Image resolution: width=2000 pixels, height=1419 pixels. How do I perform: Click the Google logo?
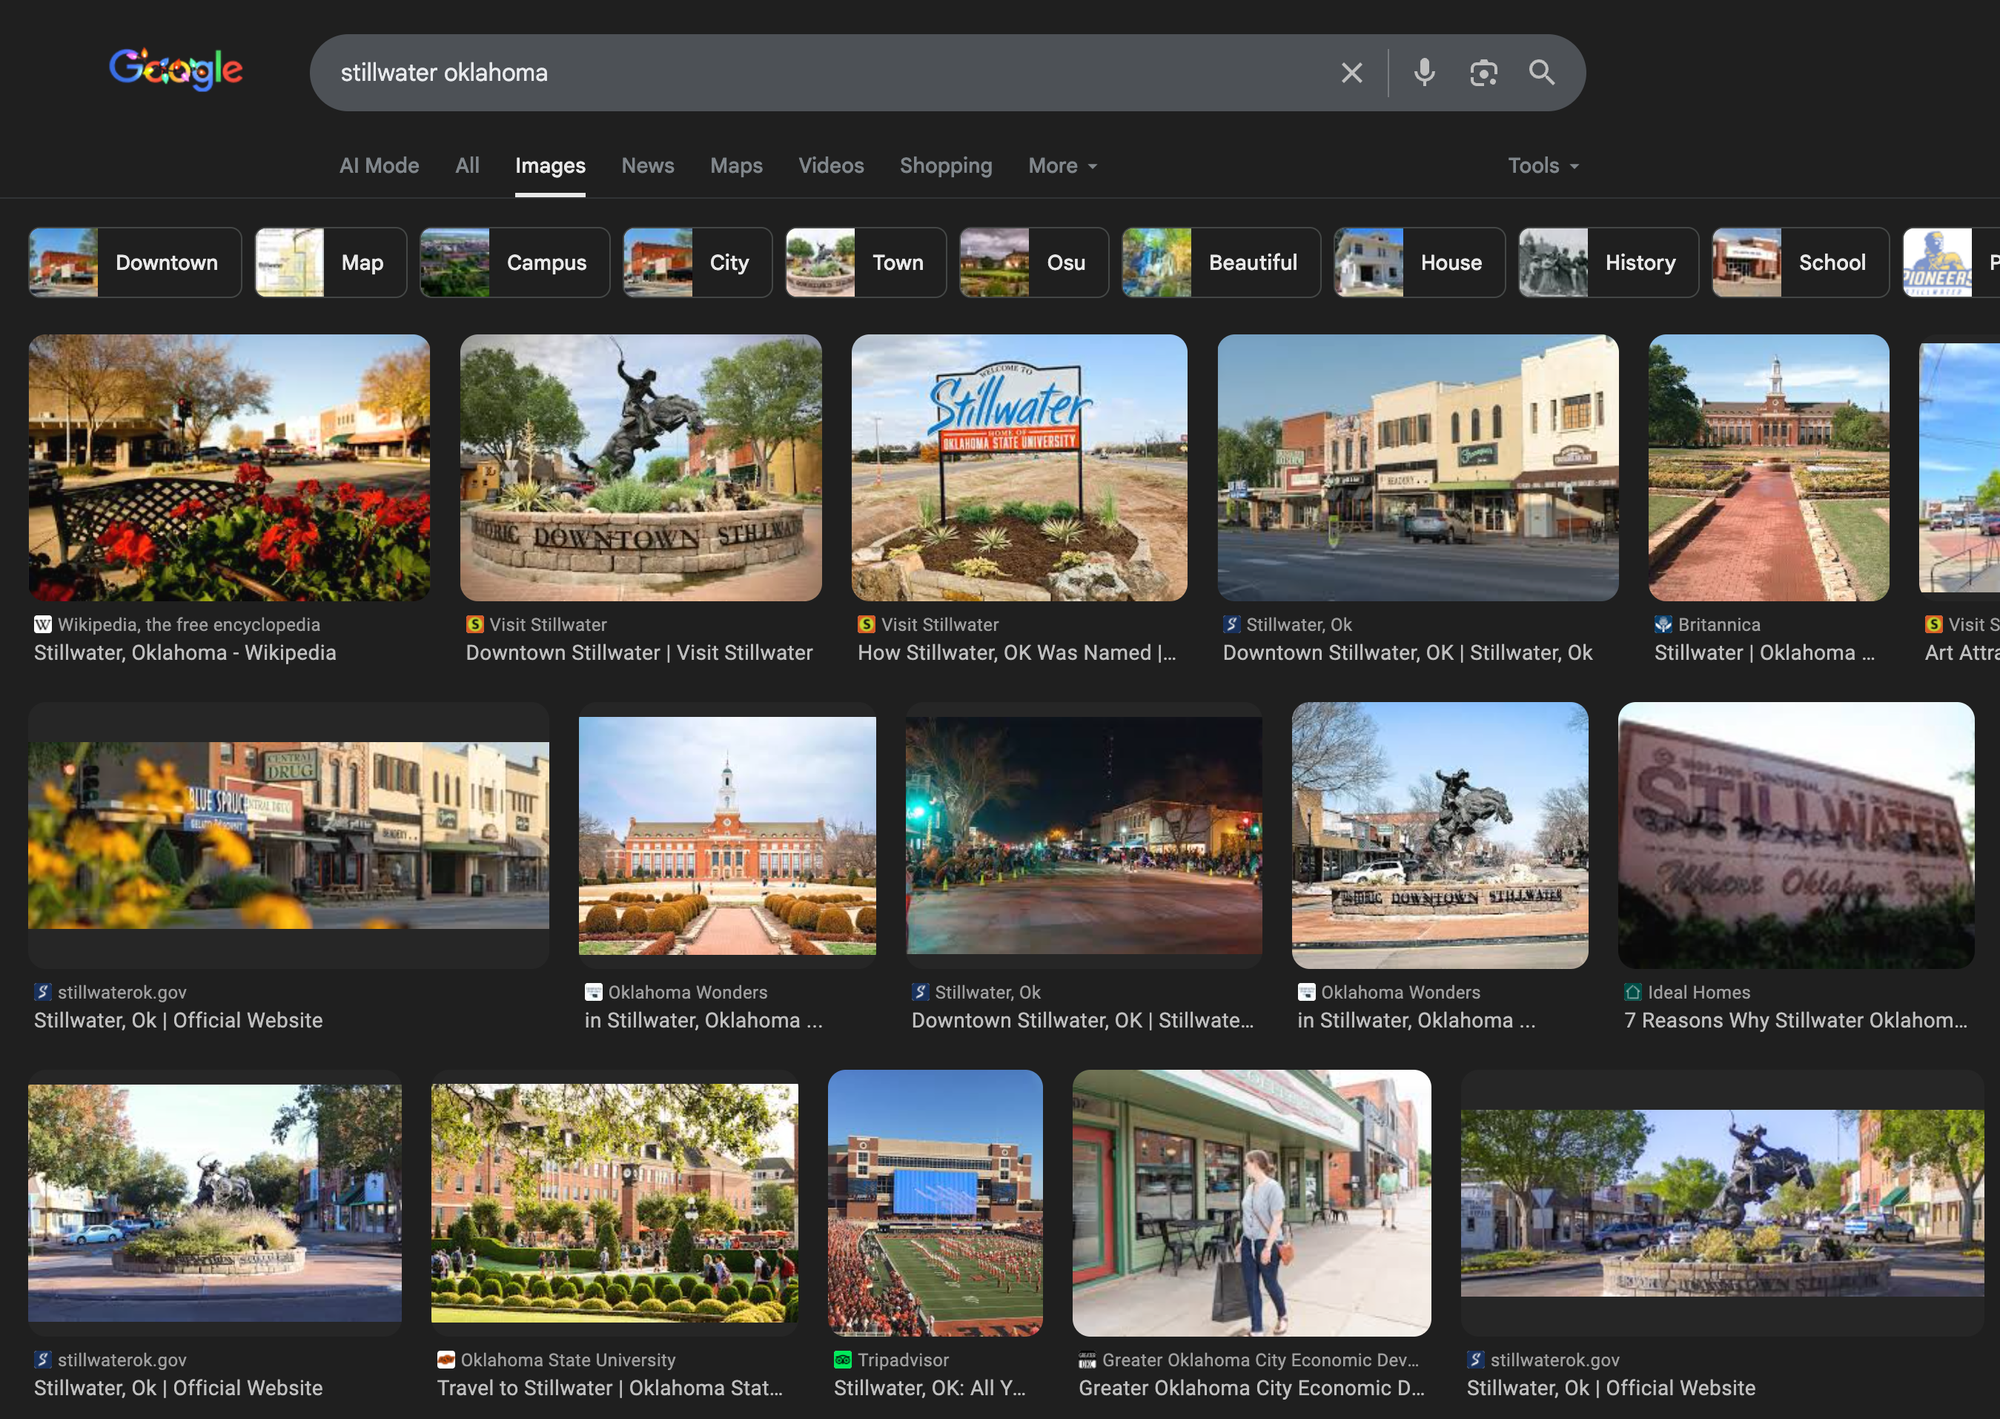175,70
